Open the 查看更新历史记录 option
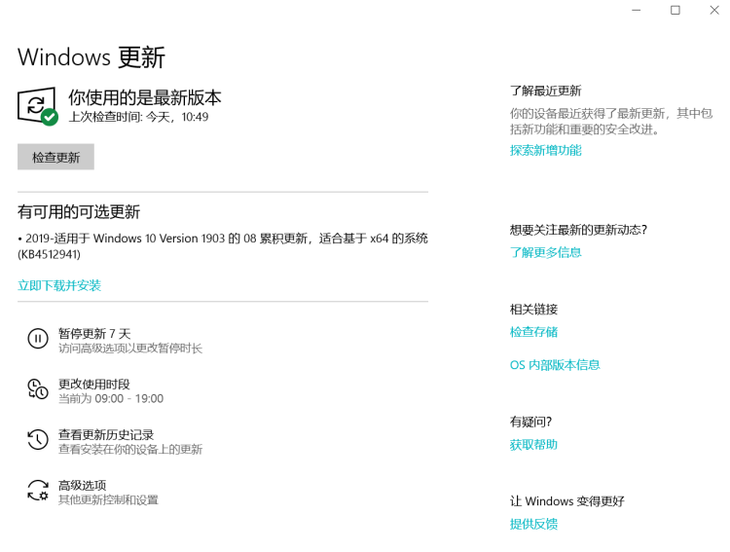This screenshot has height=552, width=730. (115, 441)
